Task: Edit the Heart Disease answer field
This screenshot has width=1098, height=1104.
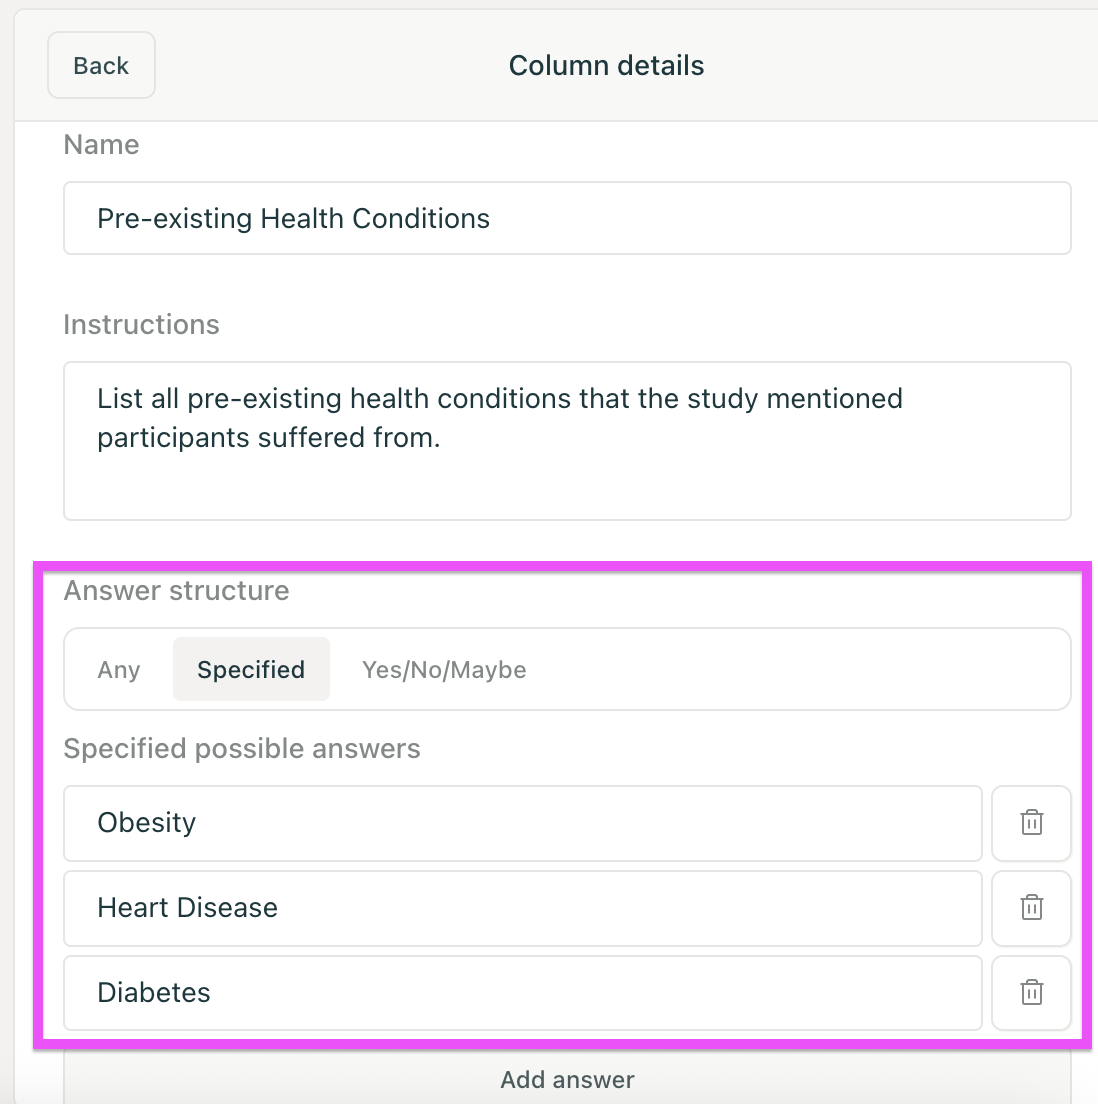Action: pyautogui.click(x=522, y=908)
